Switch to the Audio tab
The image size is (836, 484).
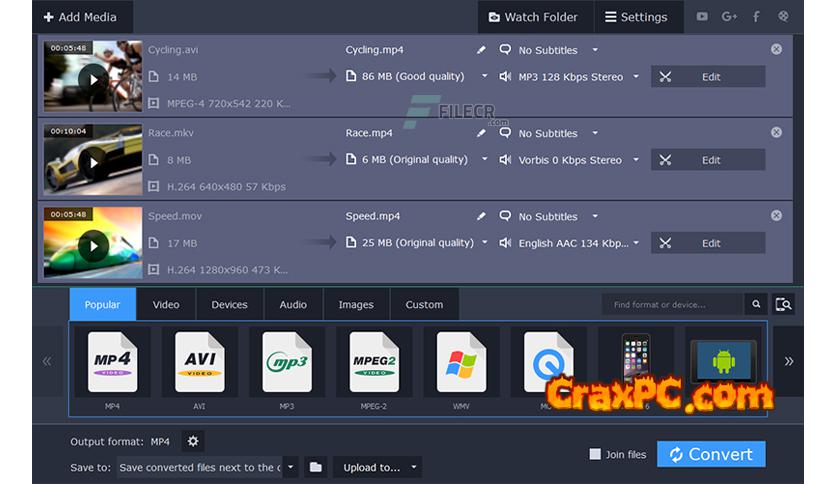tap(293, 305)
